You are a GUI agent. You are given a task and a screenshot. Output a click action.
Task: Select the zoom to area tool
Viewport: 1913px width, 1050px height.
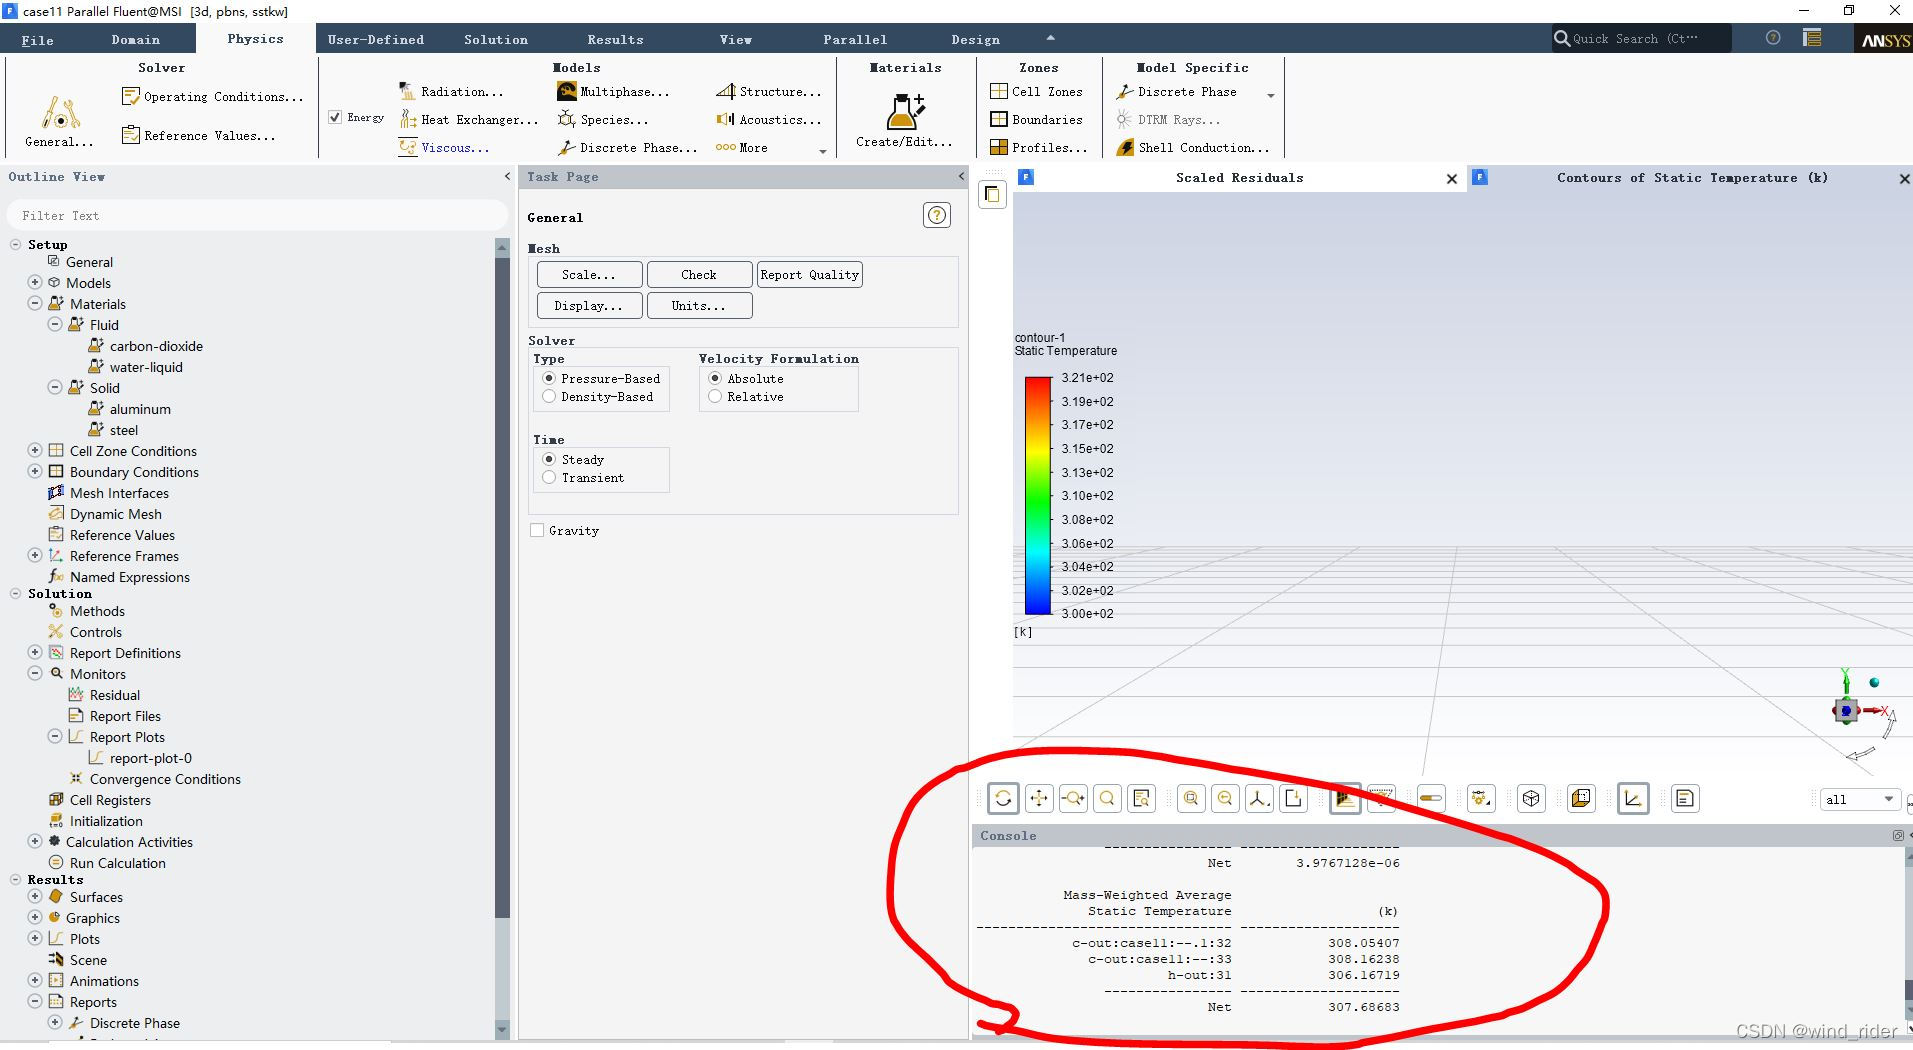pos(1107,798)
